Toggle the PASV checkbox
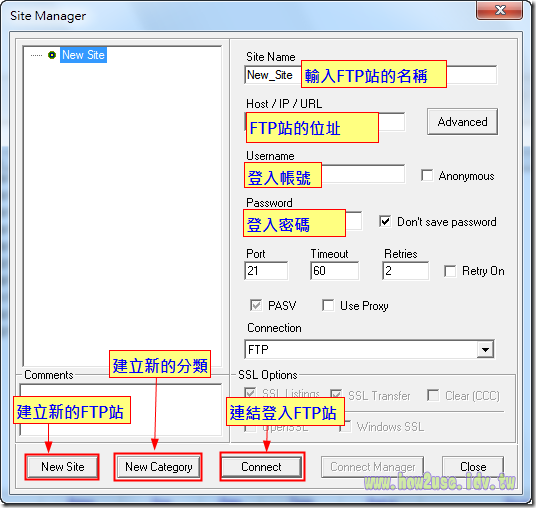This screenshot has height=508, width=536. (256, 305)
